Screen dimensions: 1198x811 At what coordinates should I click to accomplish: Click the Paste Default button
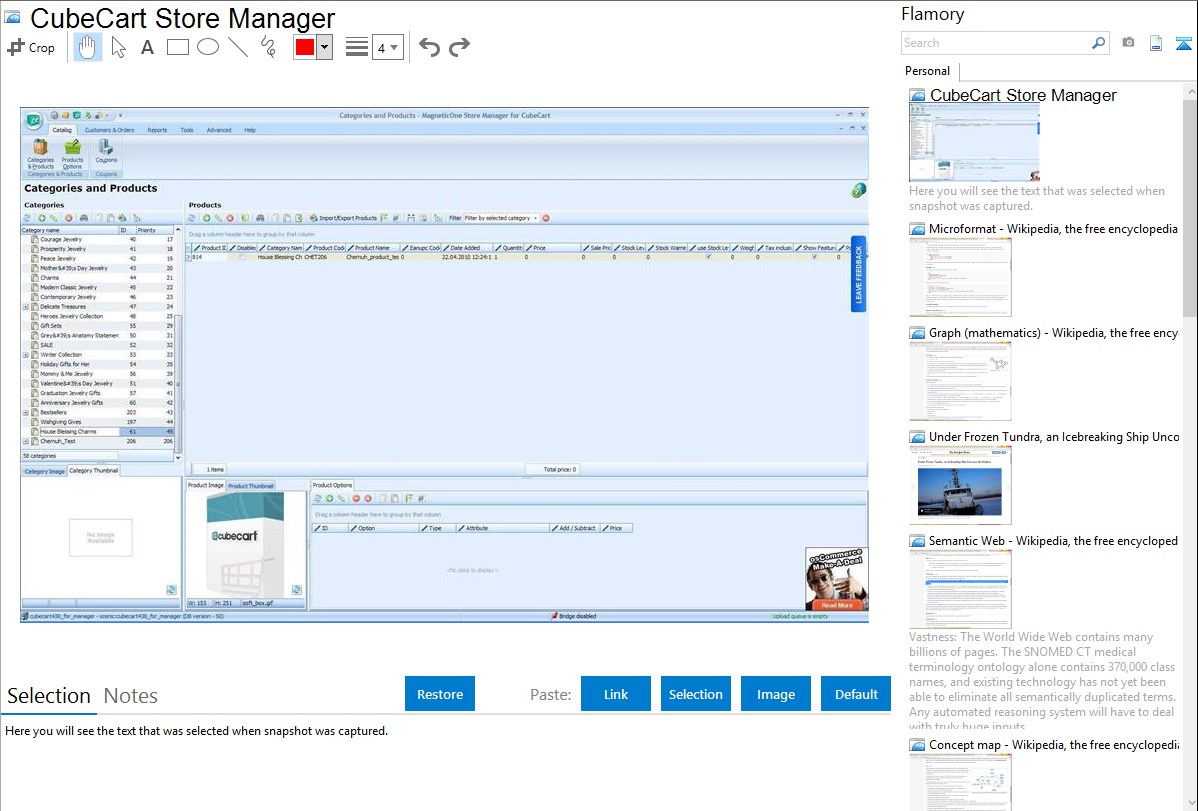click(x=856, y=694)
